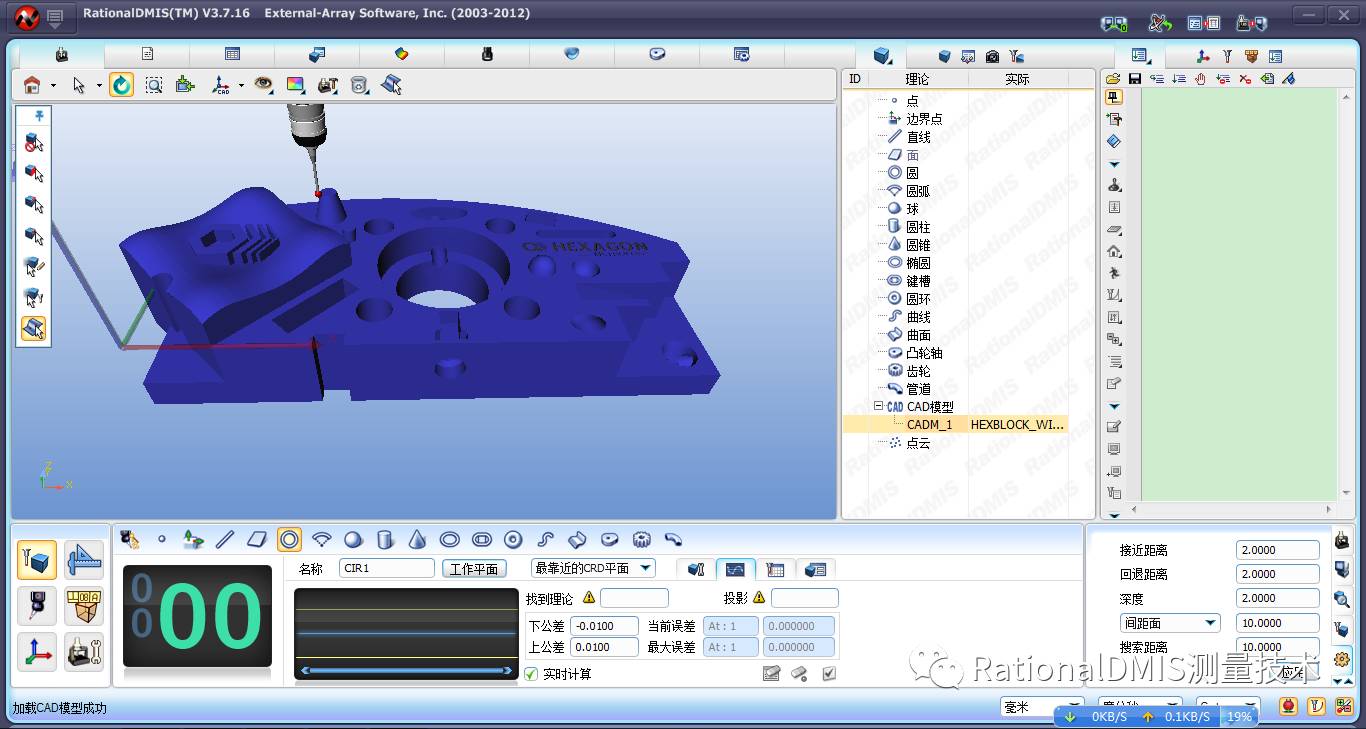Click the 下公差 field showing -0.0100

coord(604,626)
